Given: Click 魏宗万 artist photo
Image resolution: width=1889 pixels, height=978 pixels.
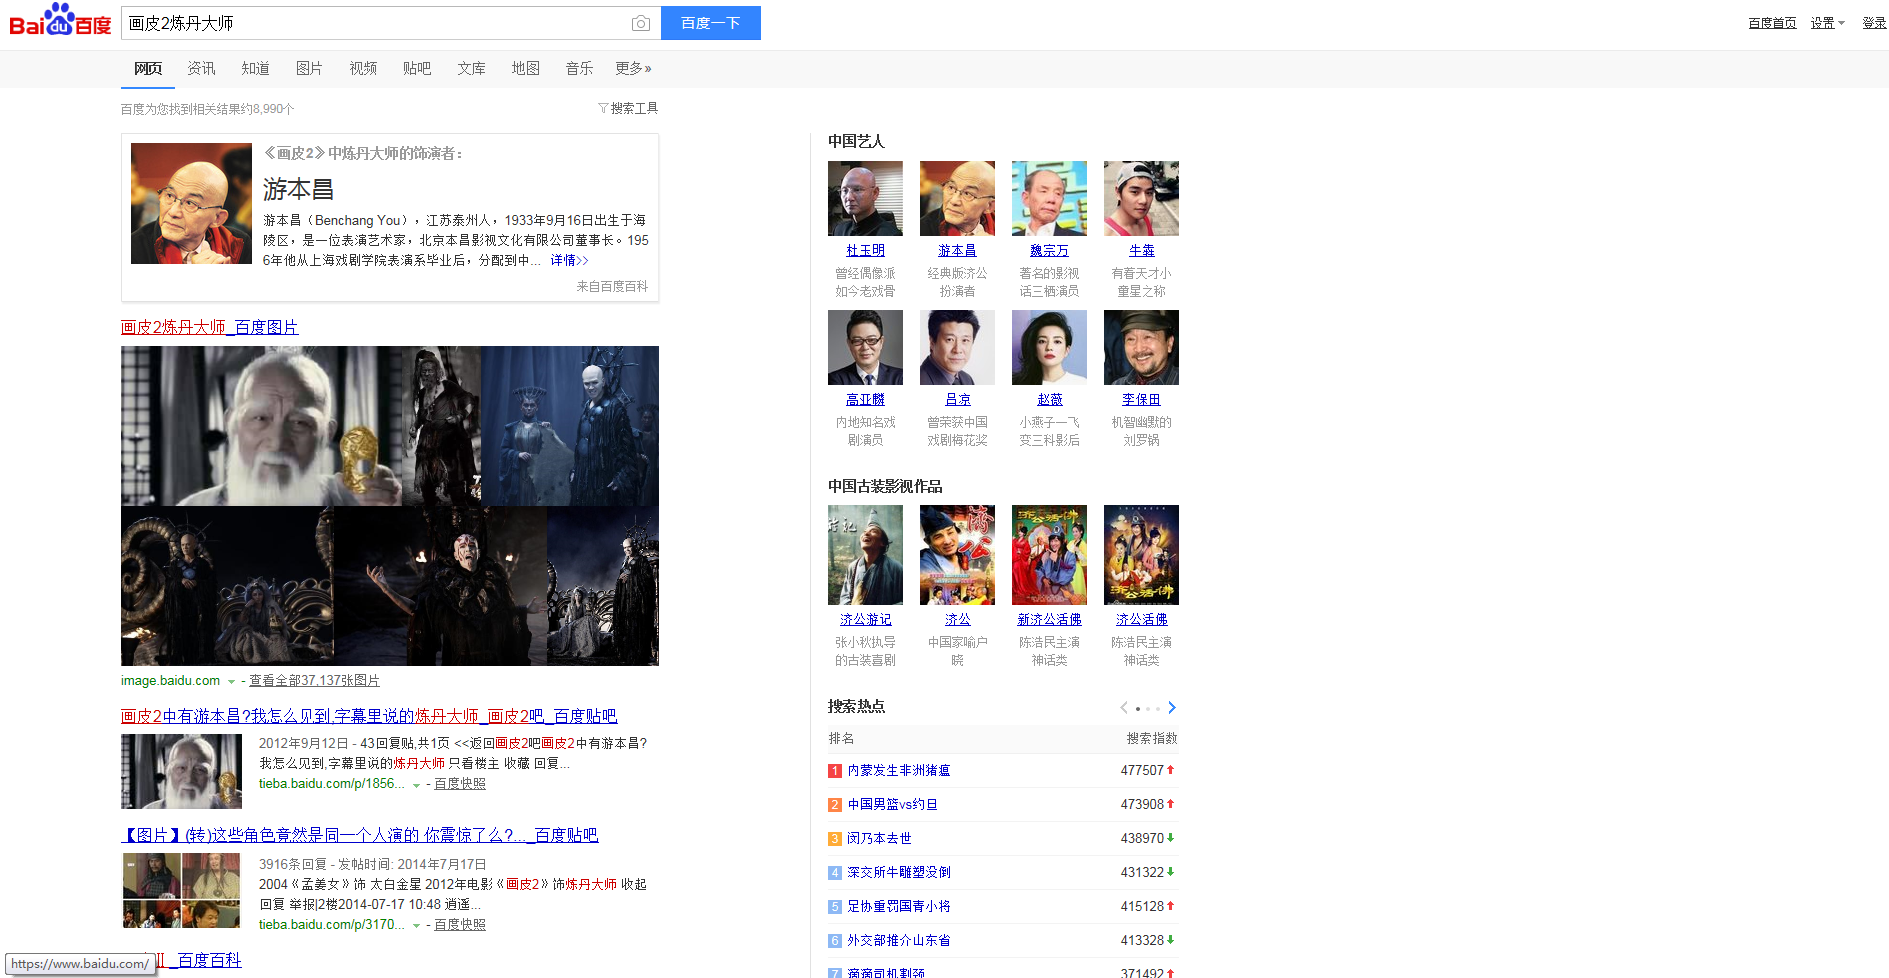Looking at the screenshot, I should [1049, 198].
